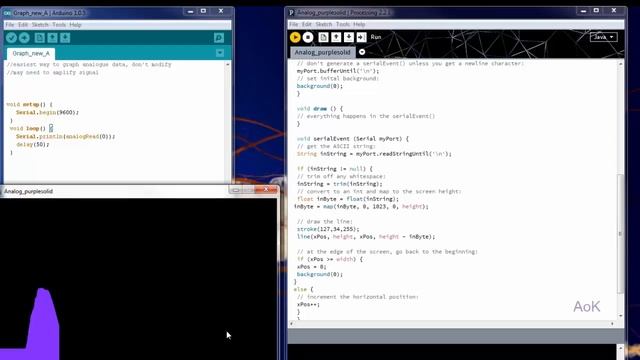Viewport: 640px width, 360px height.
Task: Click 'float inByte = float(inString);' line
Action: [347, 199]
